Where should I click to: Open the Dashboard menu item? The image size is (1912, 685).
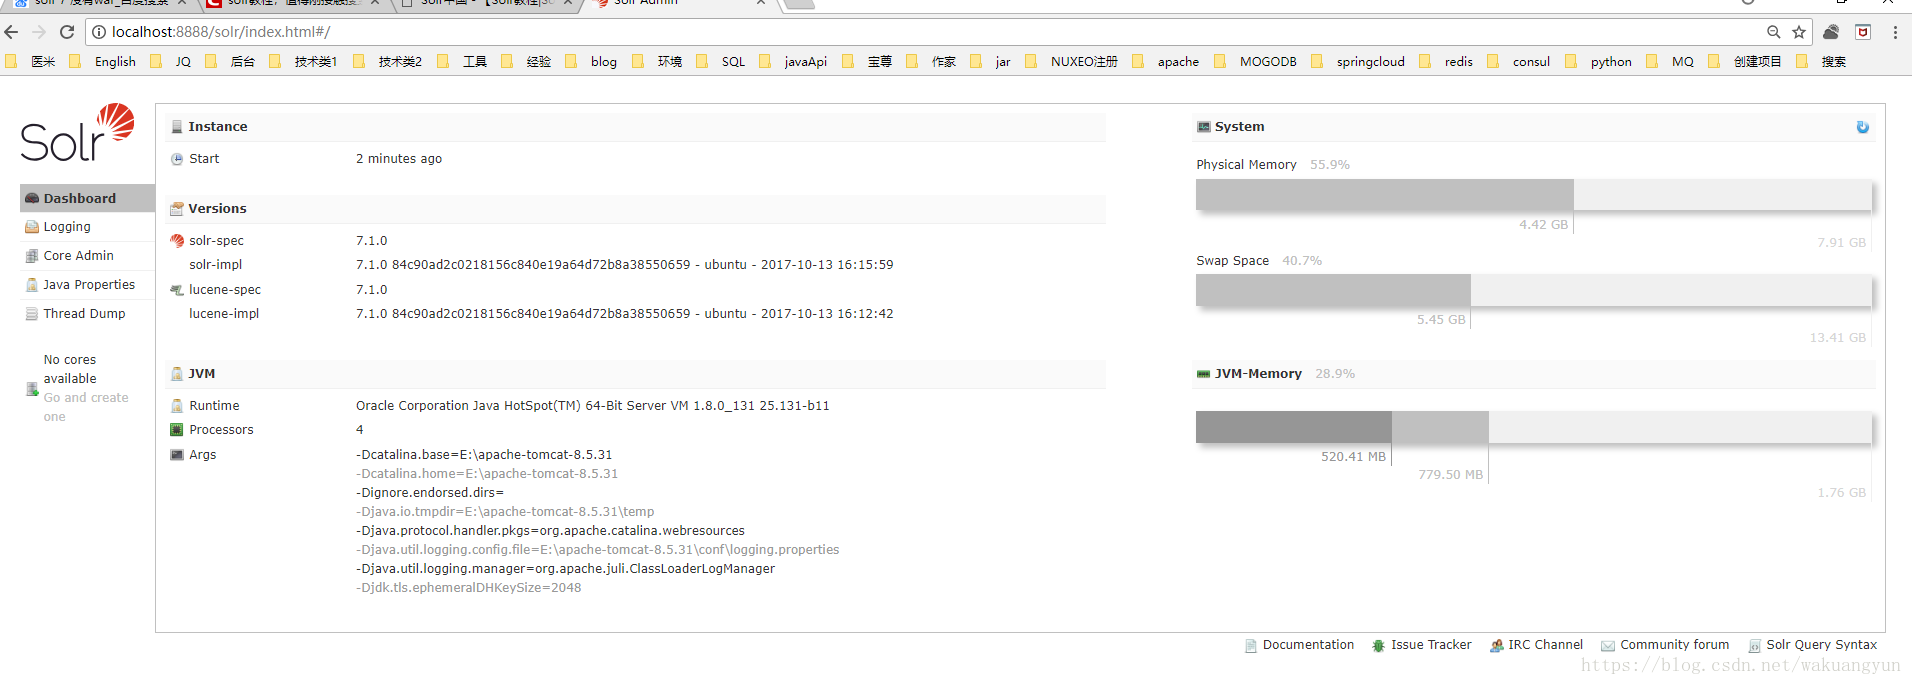click(87, 198)
